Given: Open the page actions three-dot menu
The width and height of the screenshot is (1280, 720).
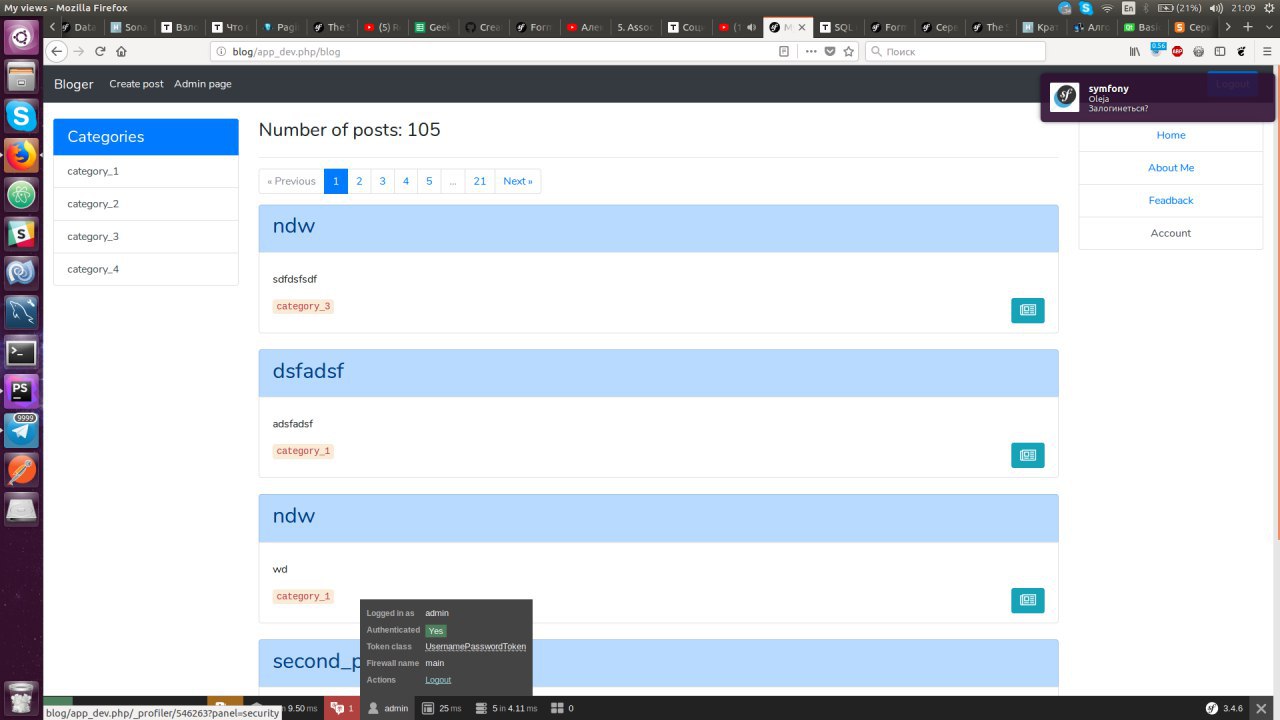Looking at the screenshot, I should tap(810, 51).
